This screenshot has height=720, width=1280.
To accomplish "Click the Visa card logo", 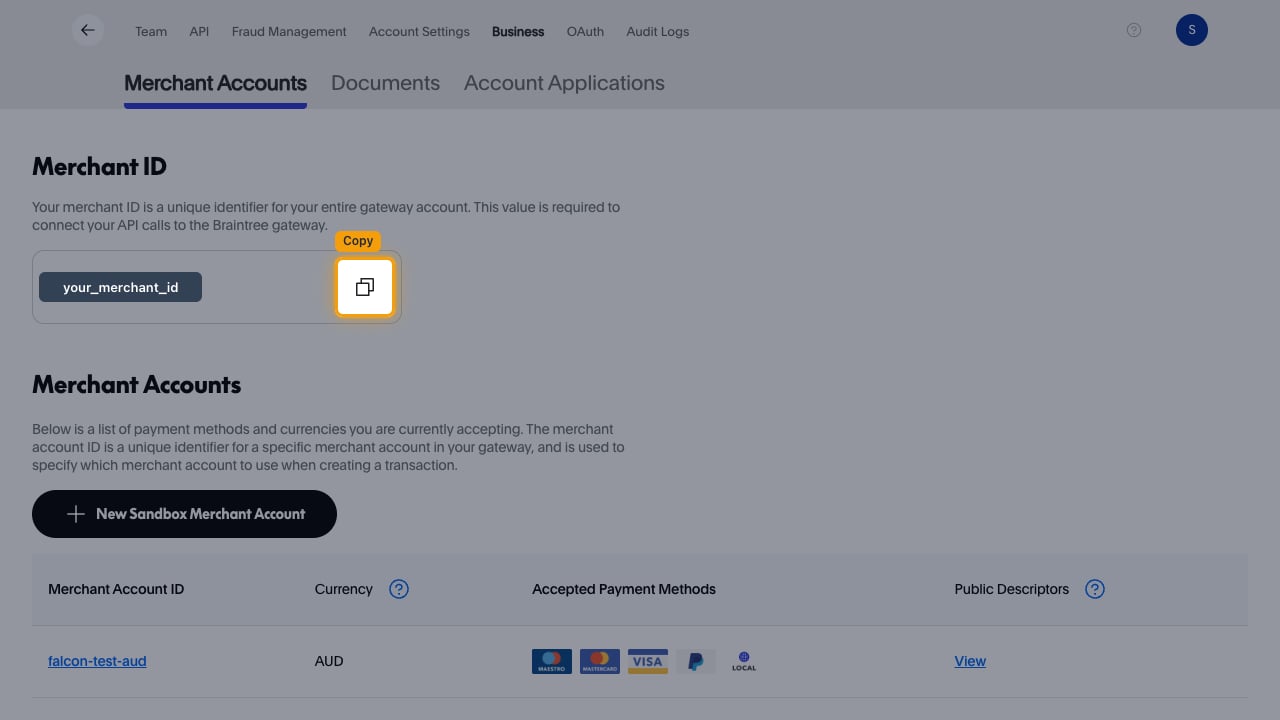I will tap(648, 661).
